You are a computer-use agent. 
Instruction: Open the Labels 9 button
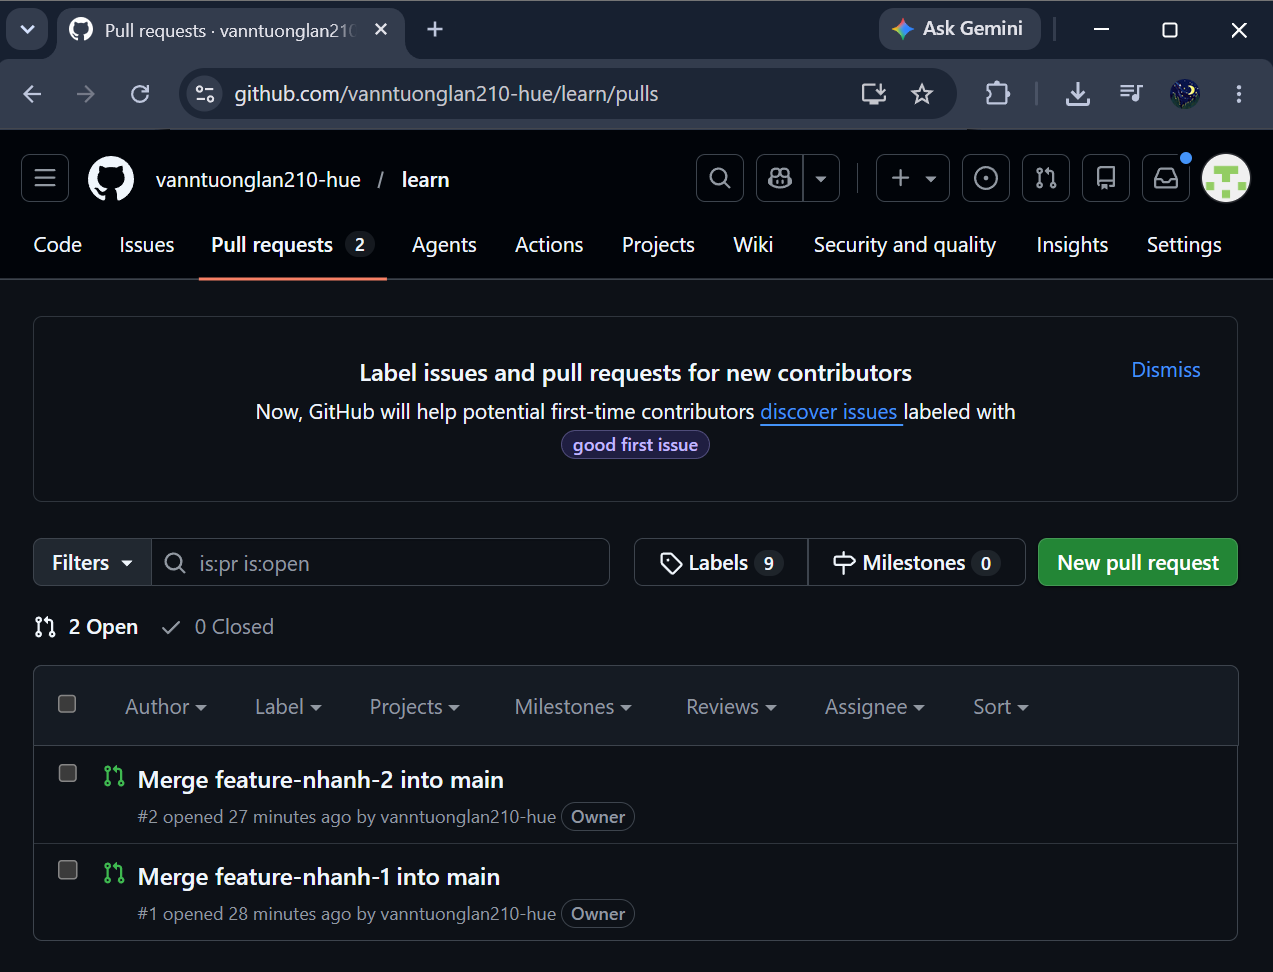tap(721, 562)
